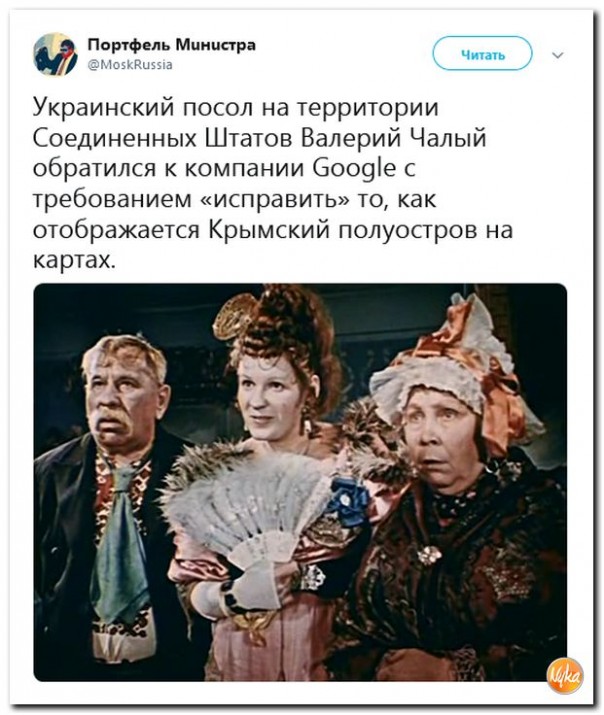This screenshot has width=604, height=715.
Task: Click the name Валерий Чалый in the tweet
Action: [393, 138]
